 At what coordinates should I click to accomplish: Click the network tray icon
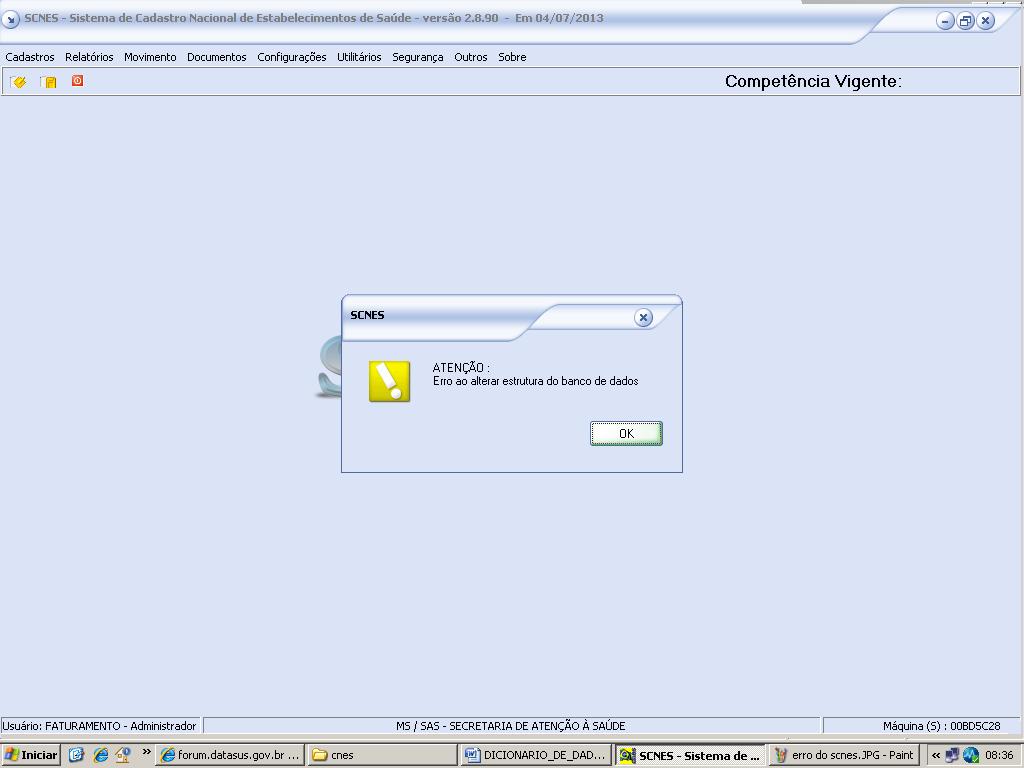pos(952,755)
